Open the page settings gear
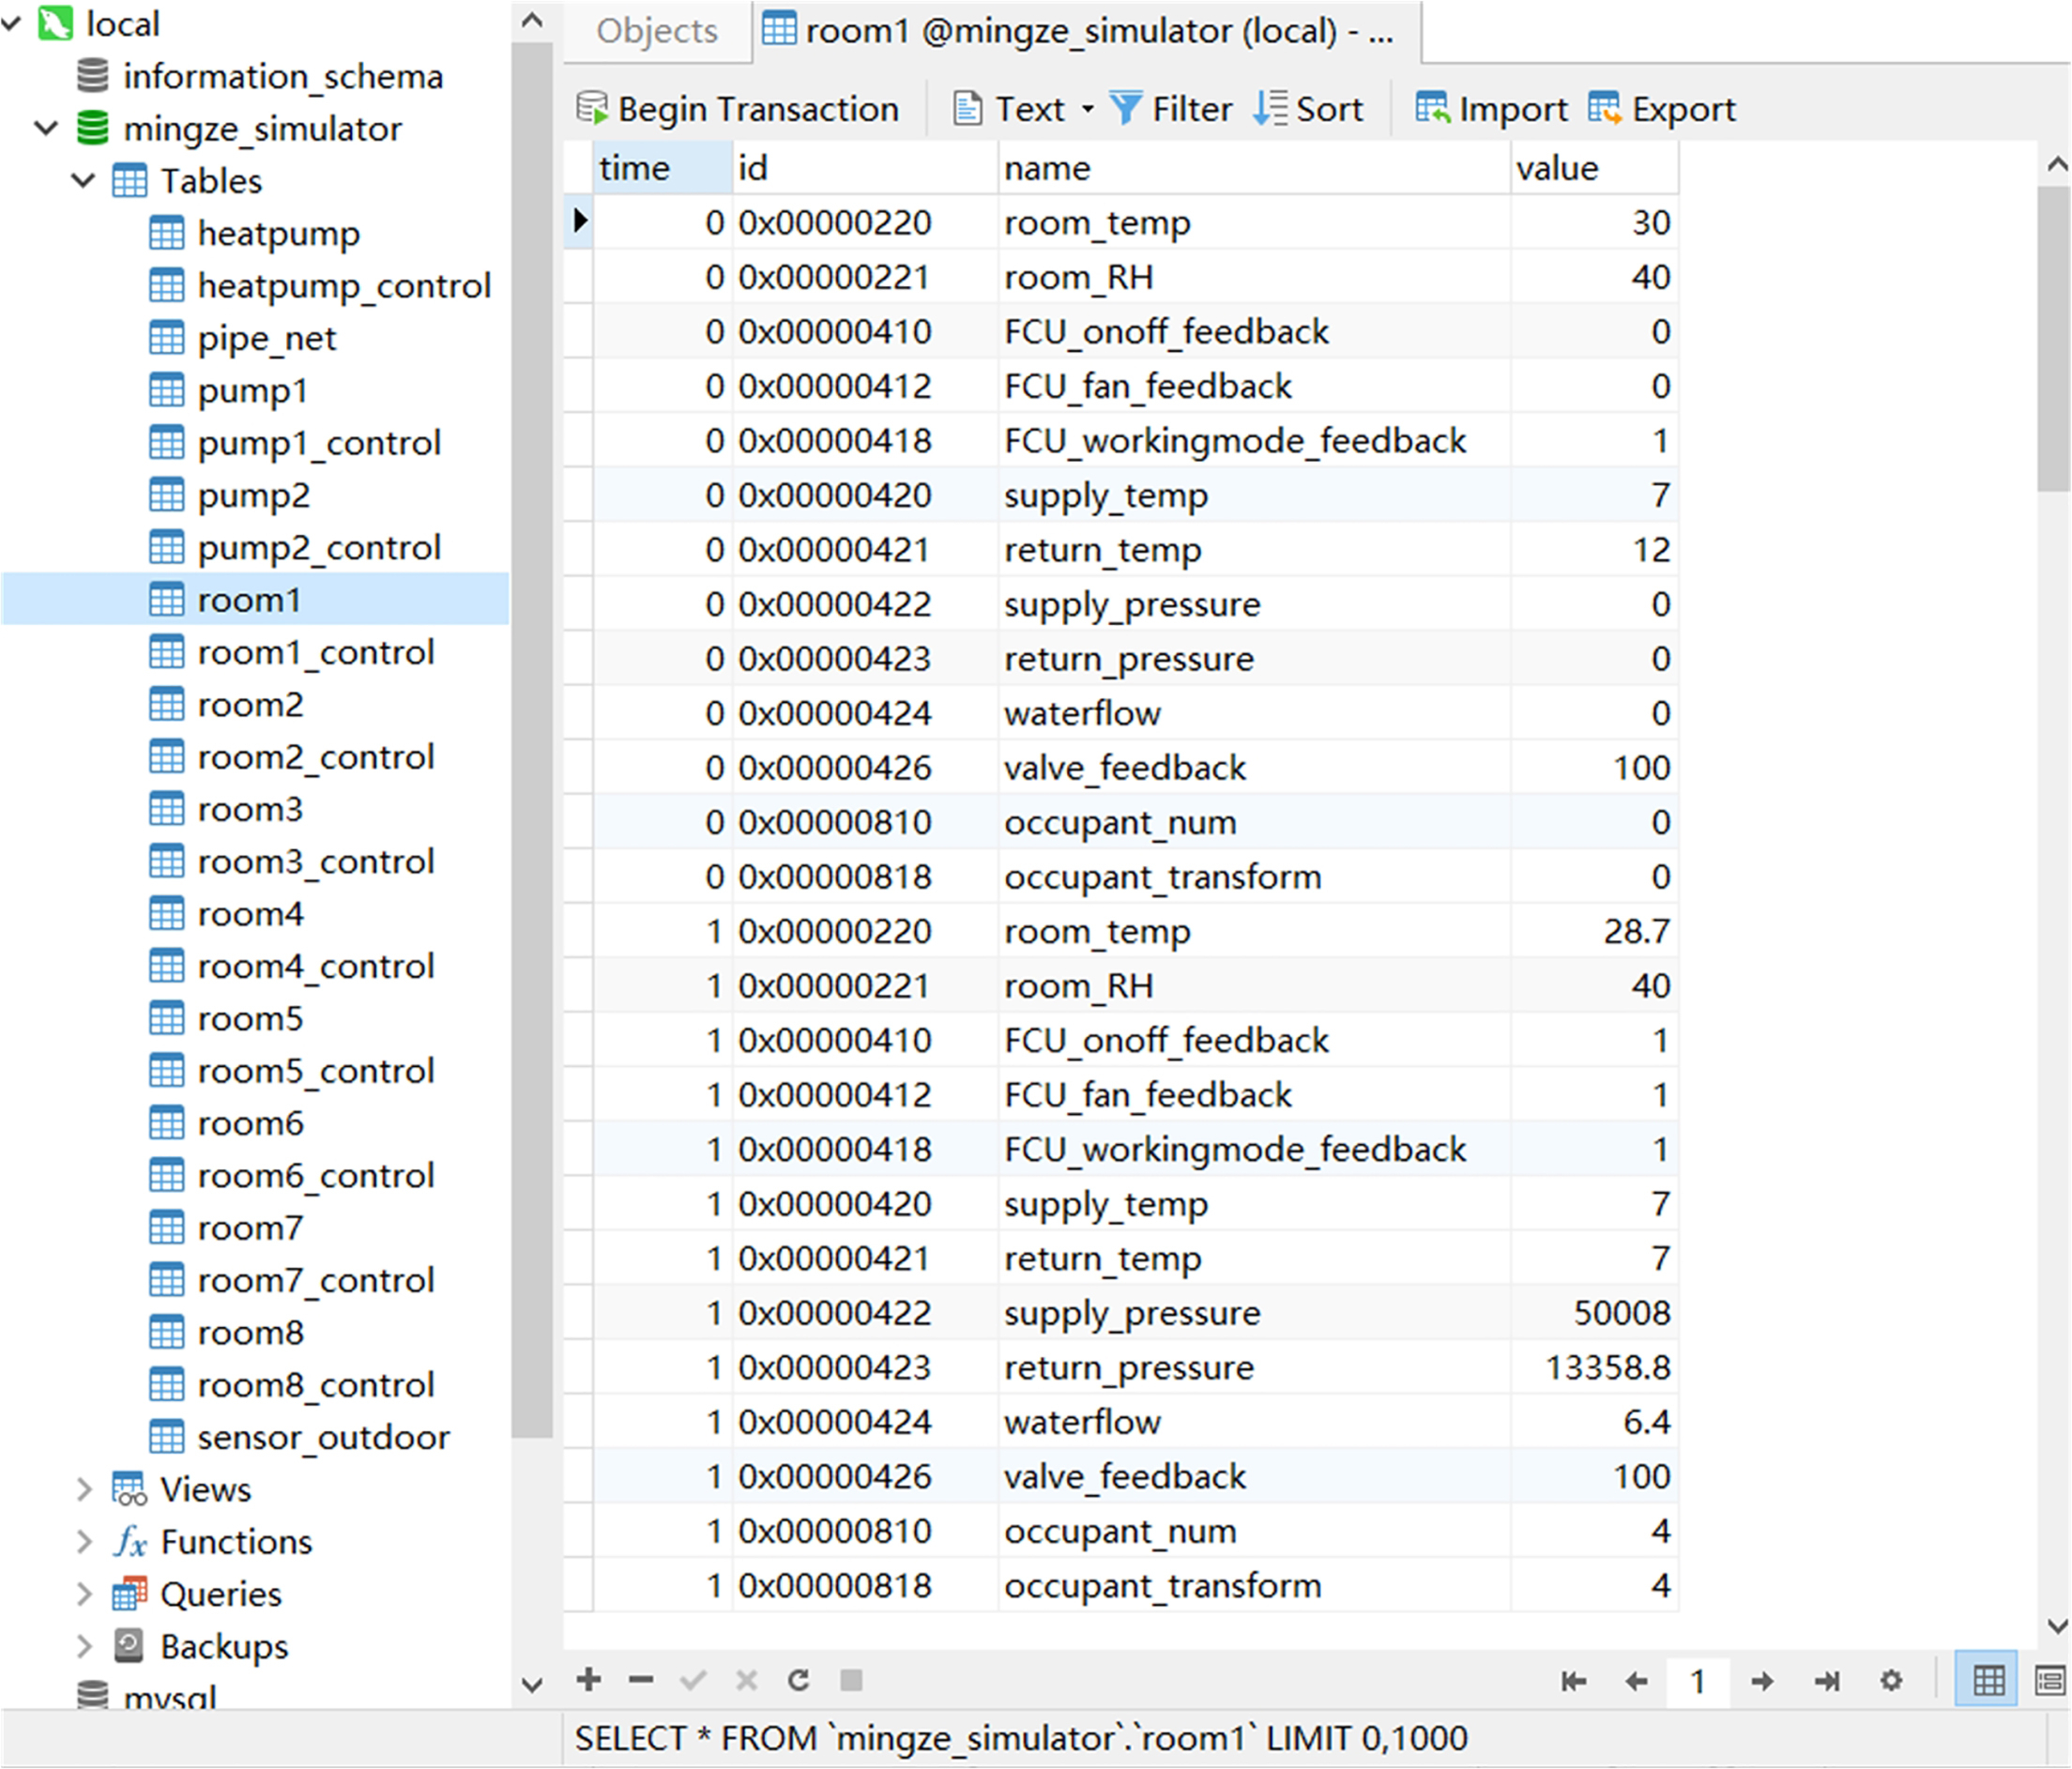This screenshot has height=1769, width=2072. pos(1891,1681)
